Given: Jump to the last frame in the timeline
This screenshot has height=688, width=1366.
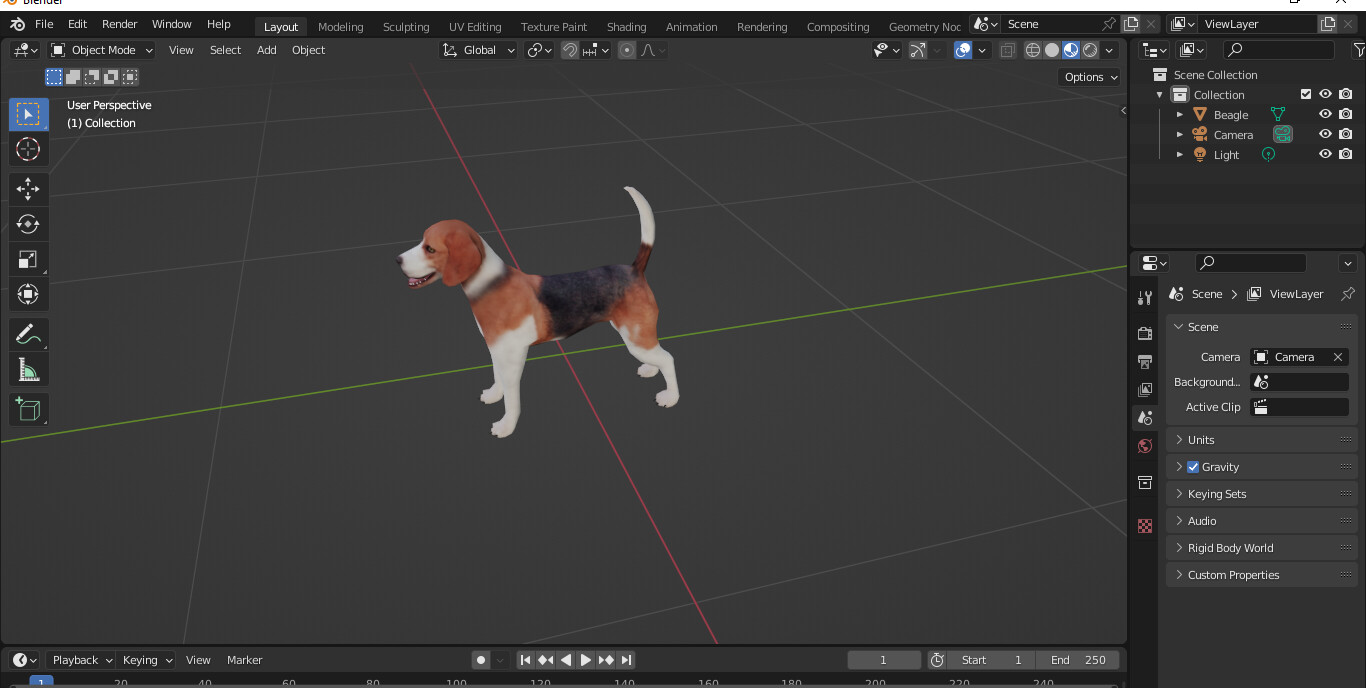Looking at the screenshot, I should coord(627,659).
